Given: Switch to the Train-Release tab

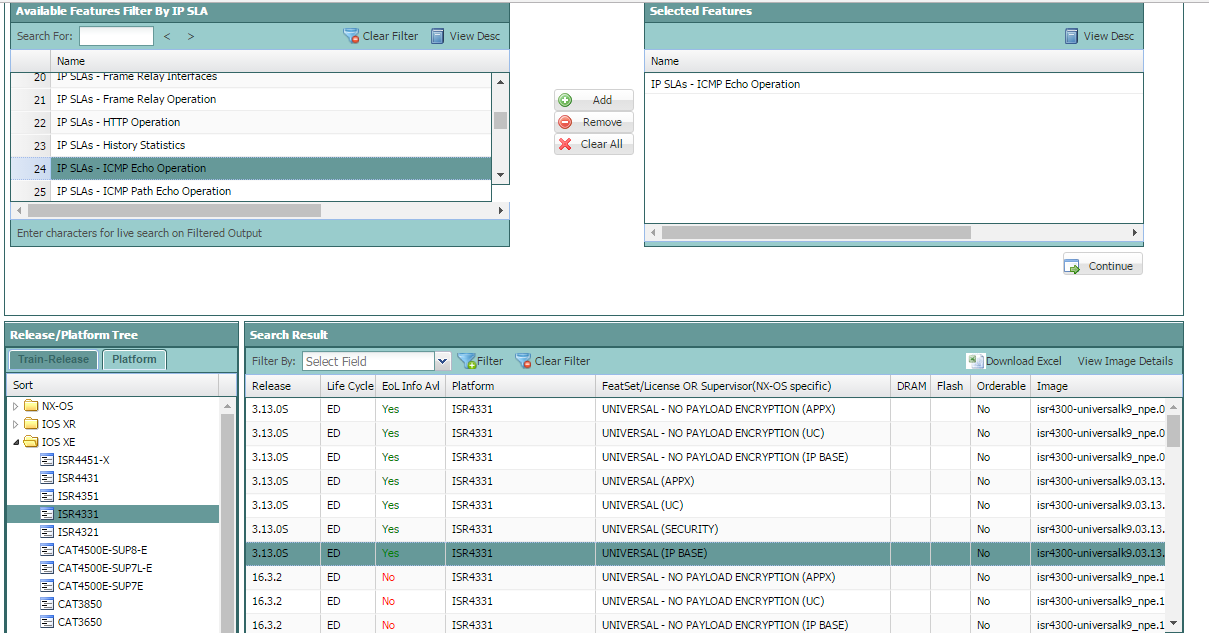Looking at the screenshot, I should coord(54,359).
